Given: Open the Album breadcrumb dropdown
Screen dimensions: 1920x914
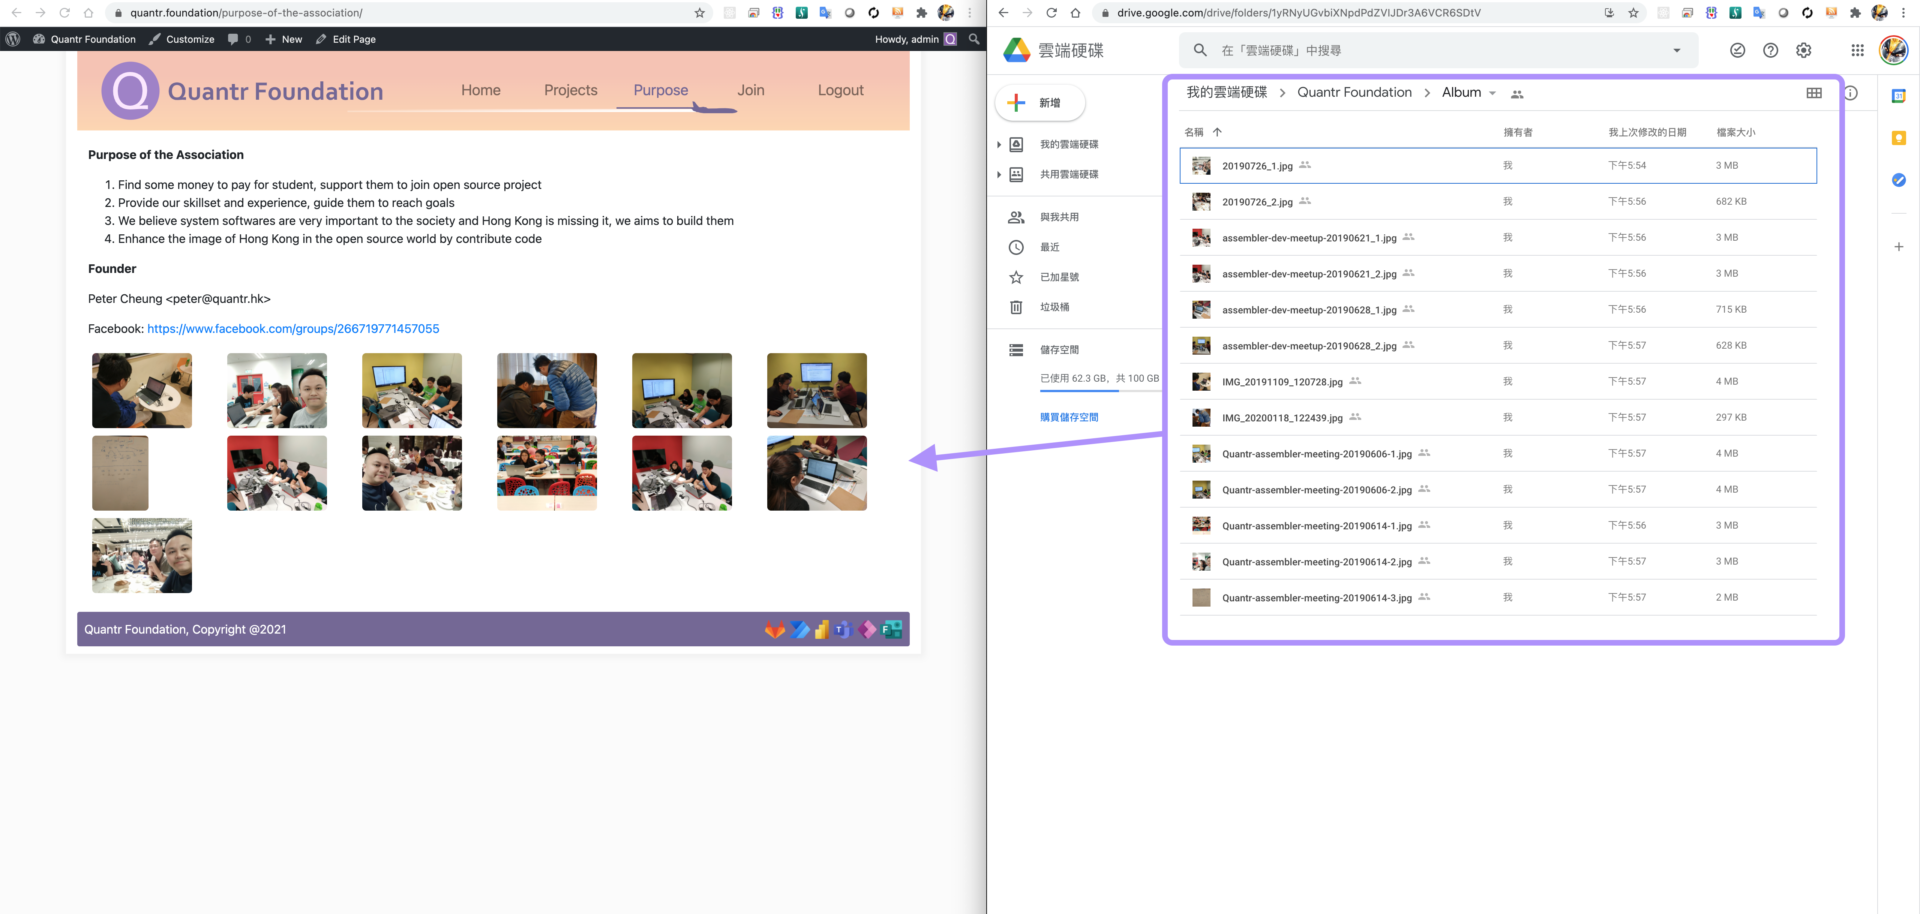Looking at the screenshot, I should (x=1492, y=92).
